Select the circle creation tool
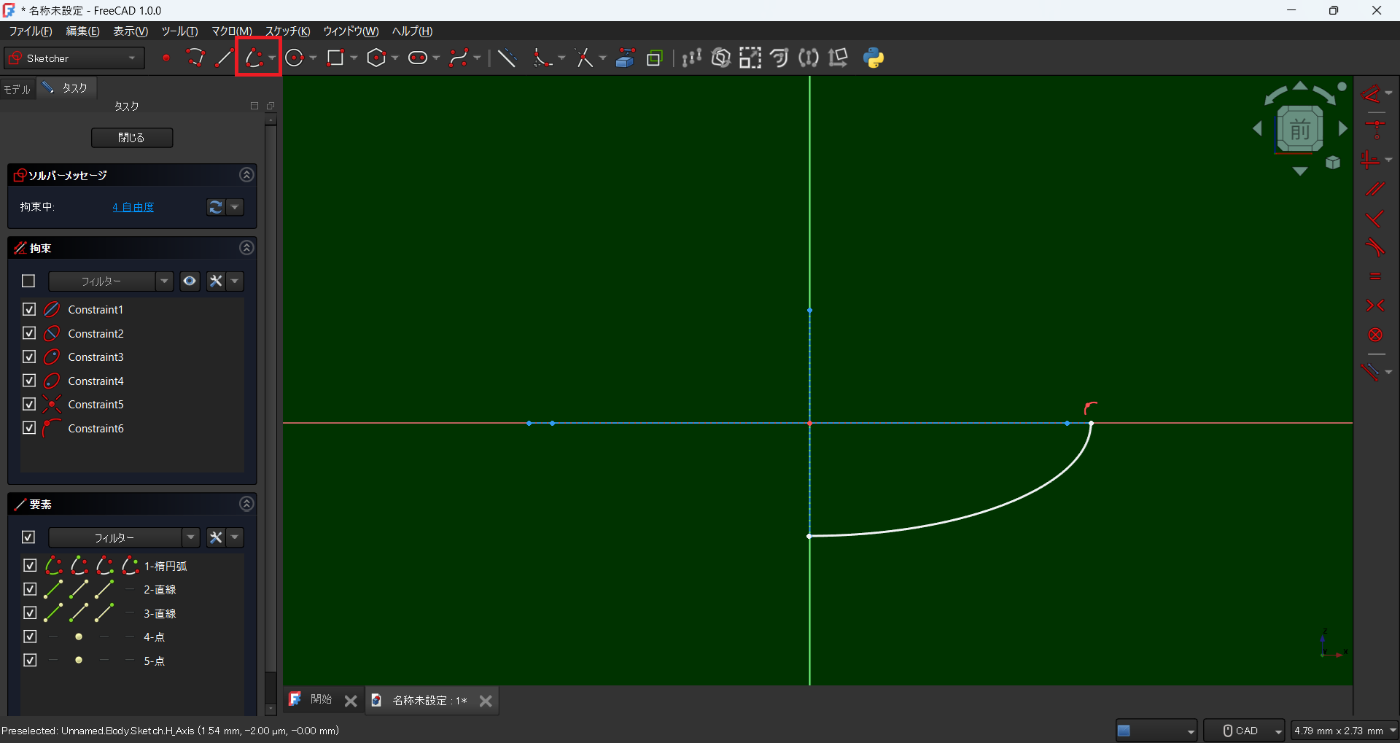Viewport: 1400px width, 743px height. click(294, 58)
